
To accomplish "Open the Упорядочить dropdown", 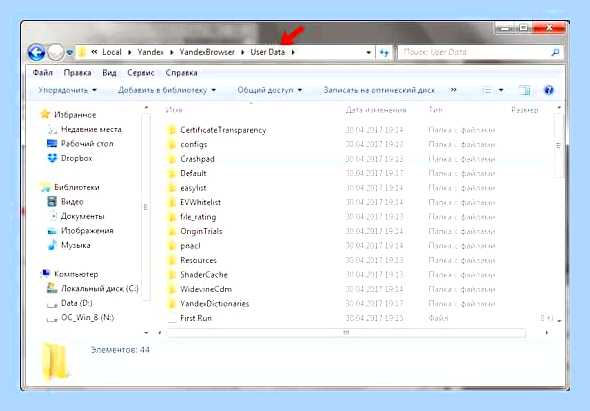I will point(67,90).
